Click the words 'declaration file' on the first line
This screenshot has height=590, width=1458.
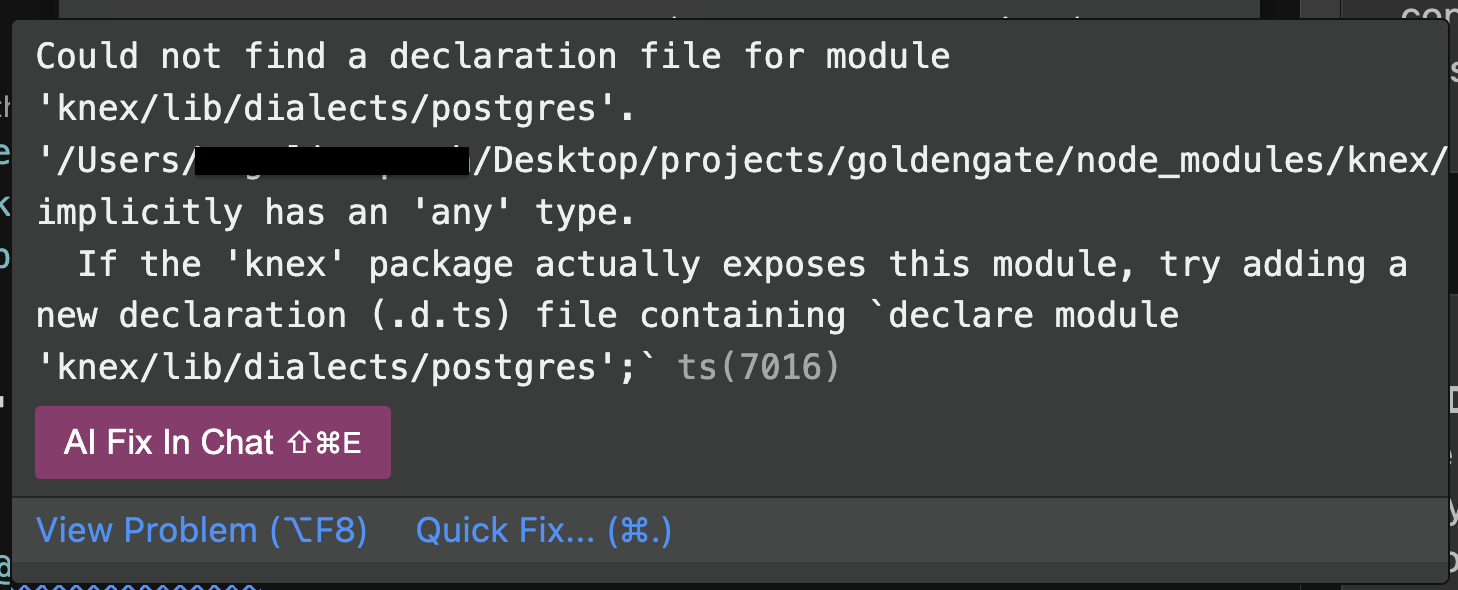point(555,56)
